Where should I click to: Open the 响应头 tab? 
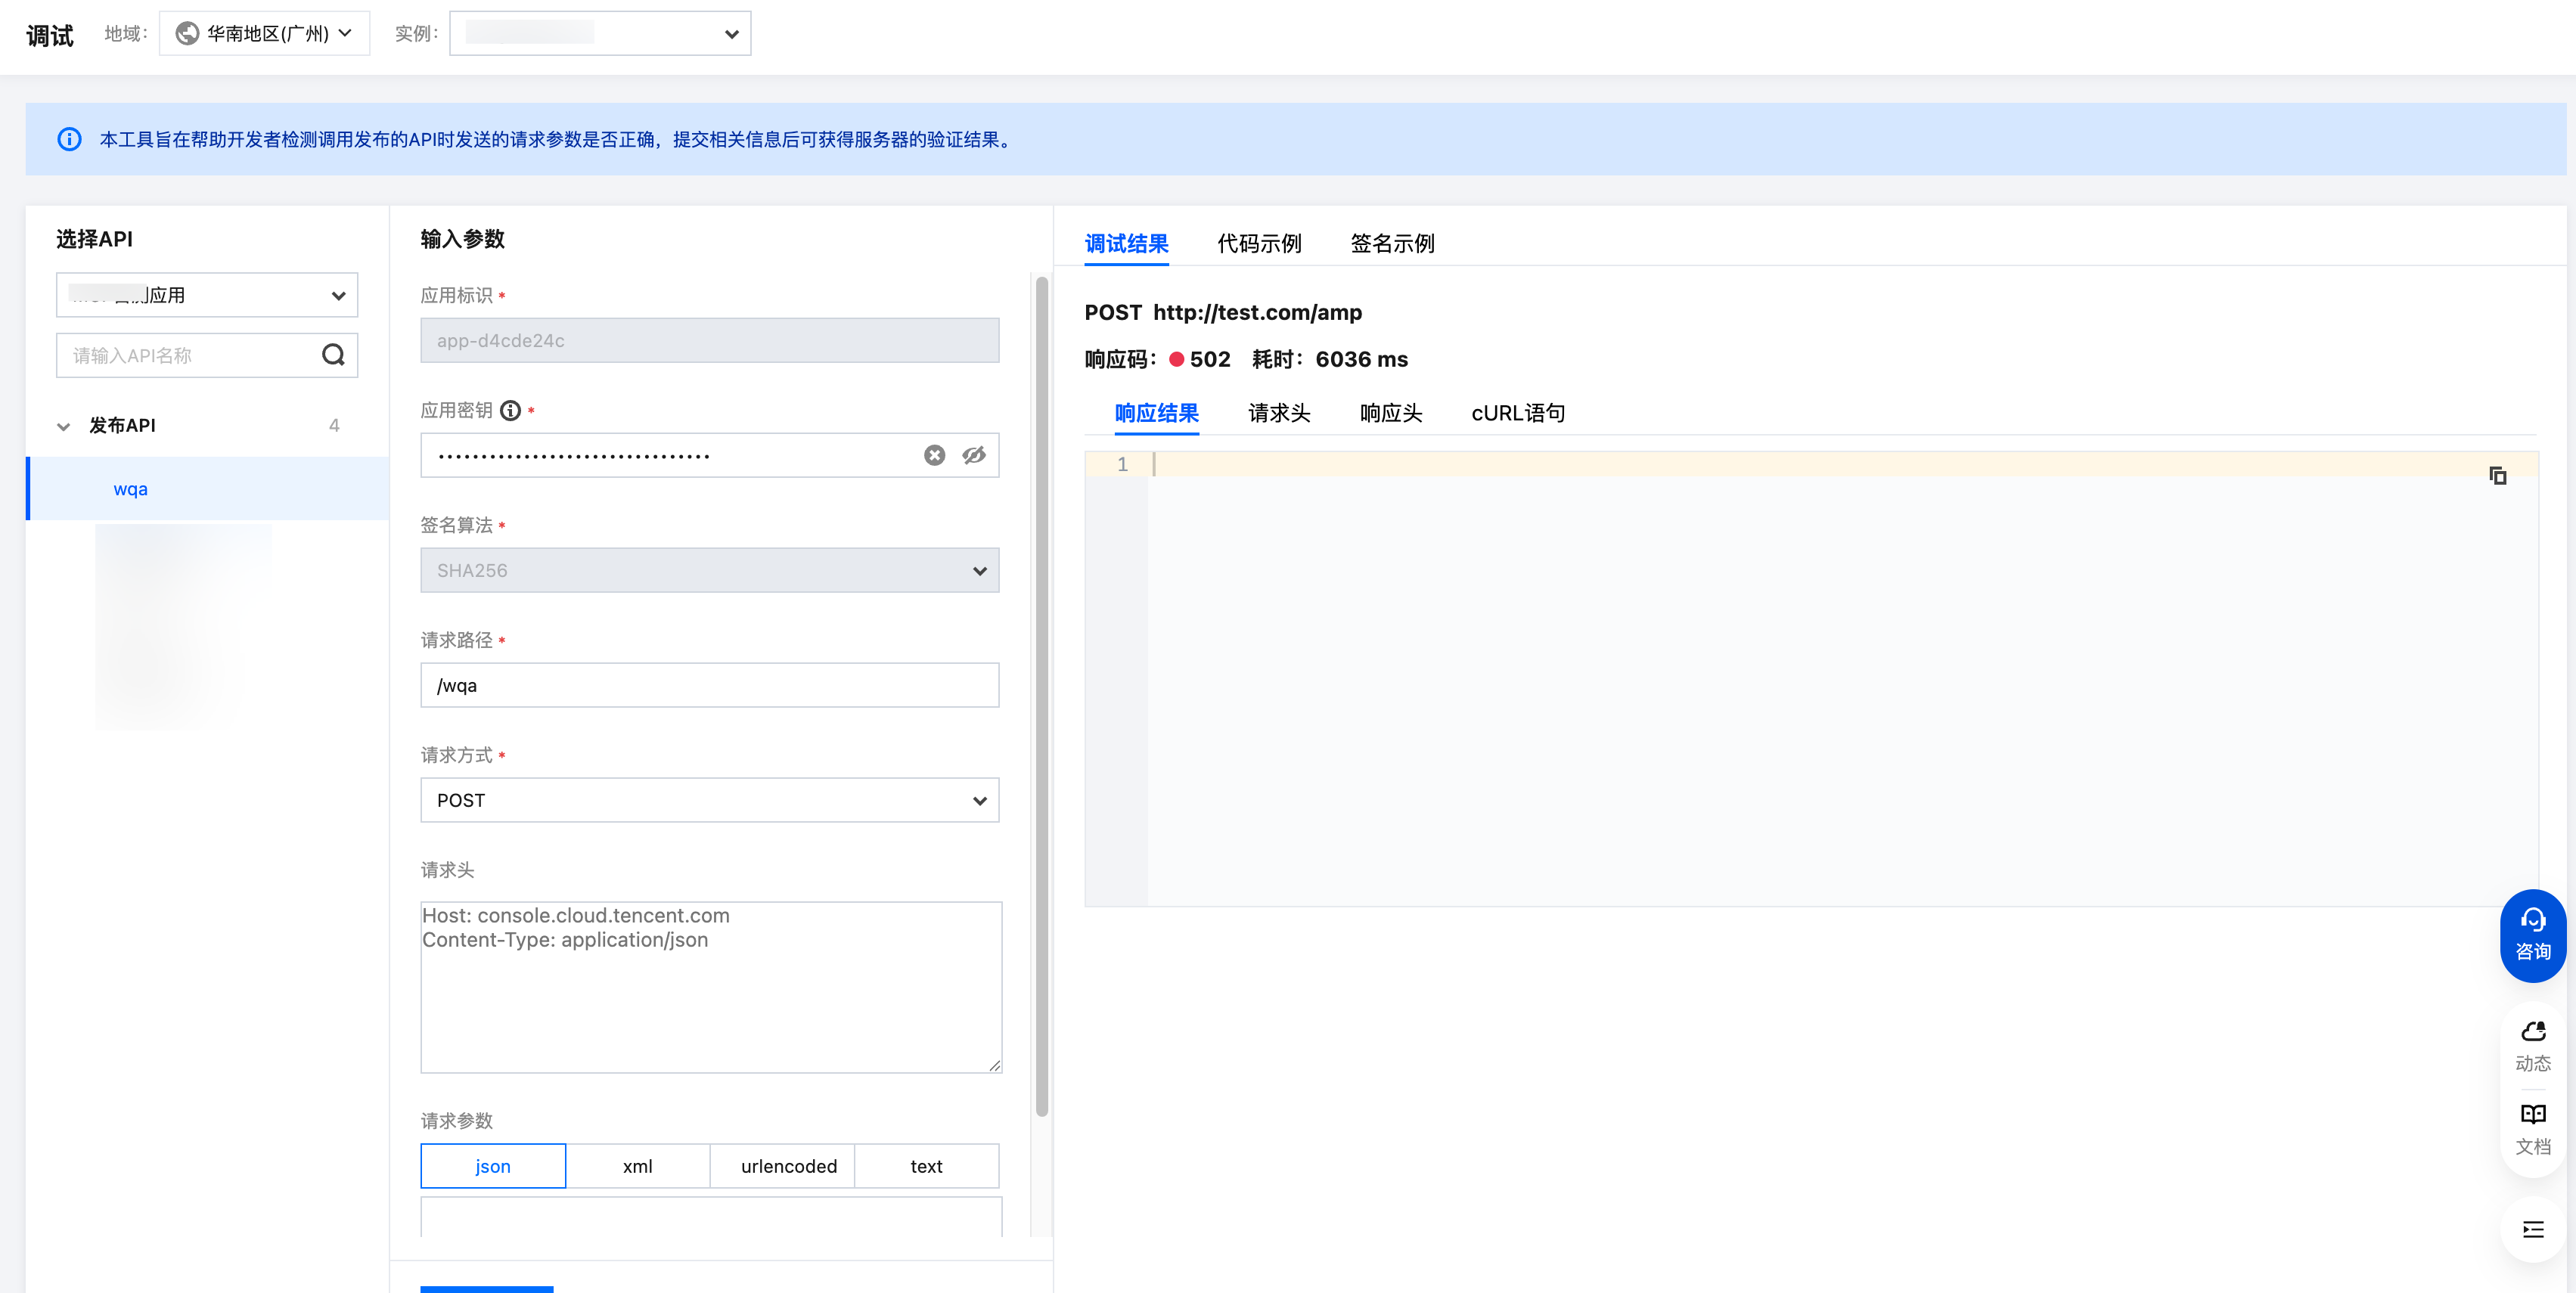coord(1390,413)
